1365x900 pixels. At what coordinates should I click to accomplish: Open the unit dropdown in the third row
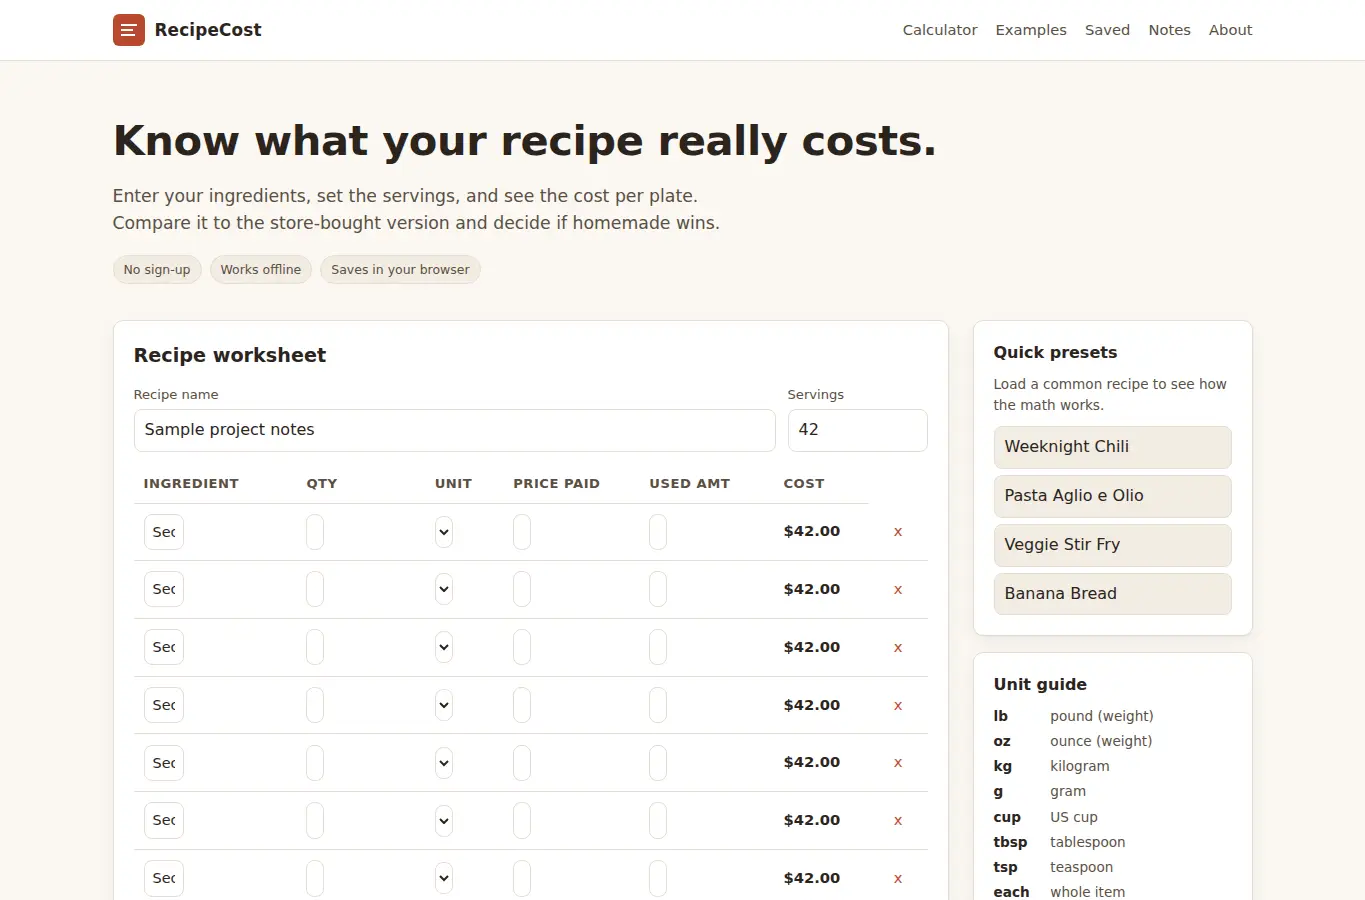click(x=444, y=648)
